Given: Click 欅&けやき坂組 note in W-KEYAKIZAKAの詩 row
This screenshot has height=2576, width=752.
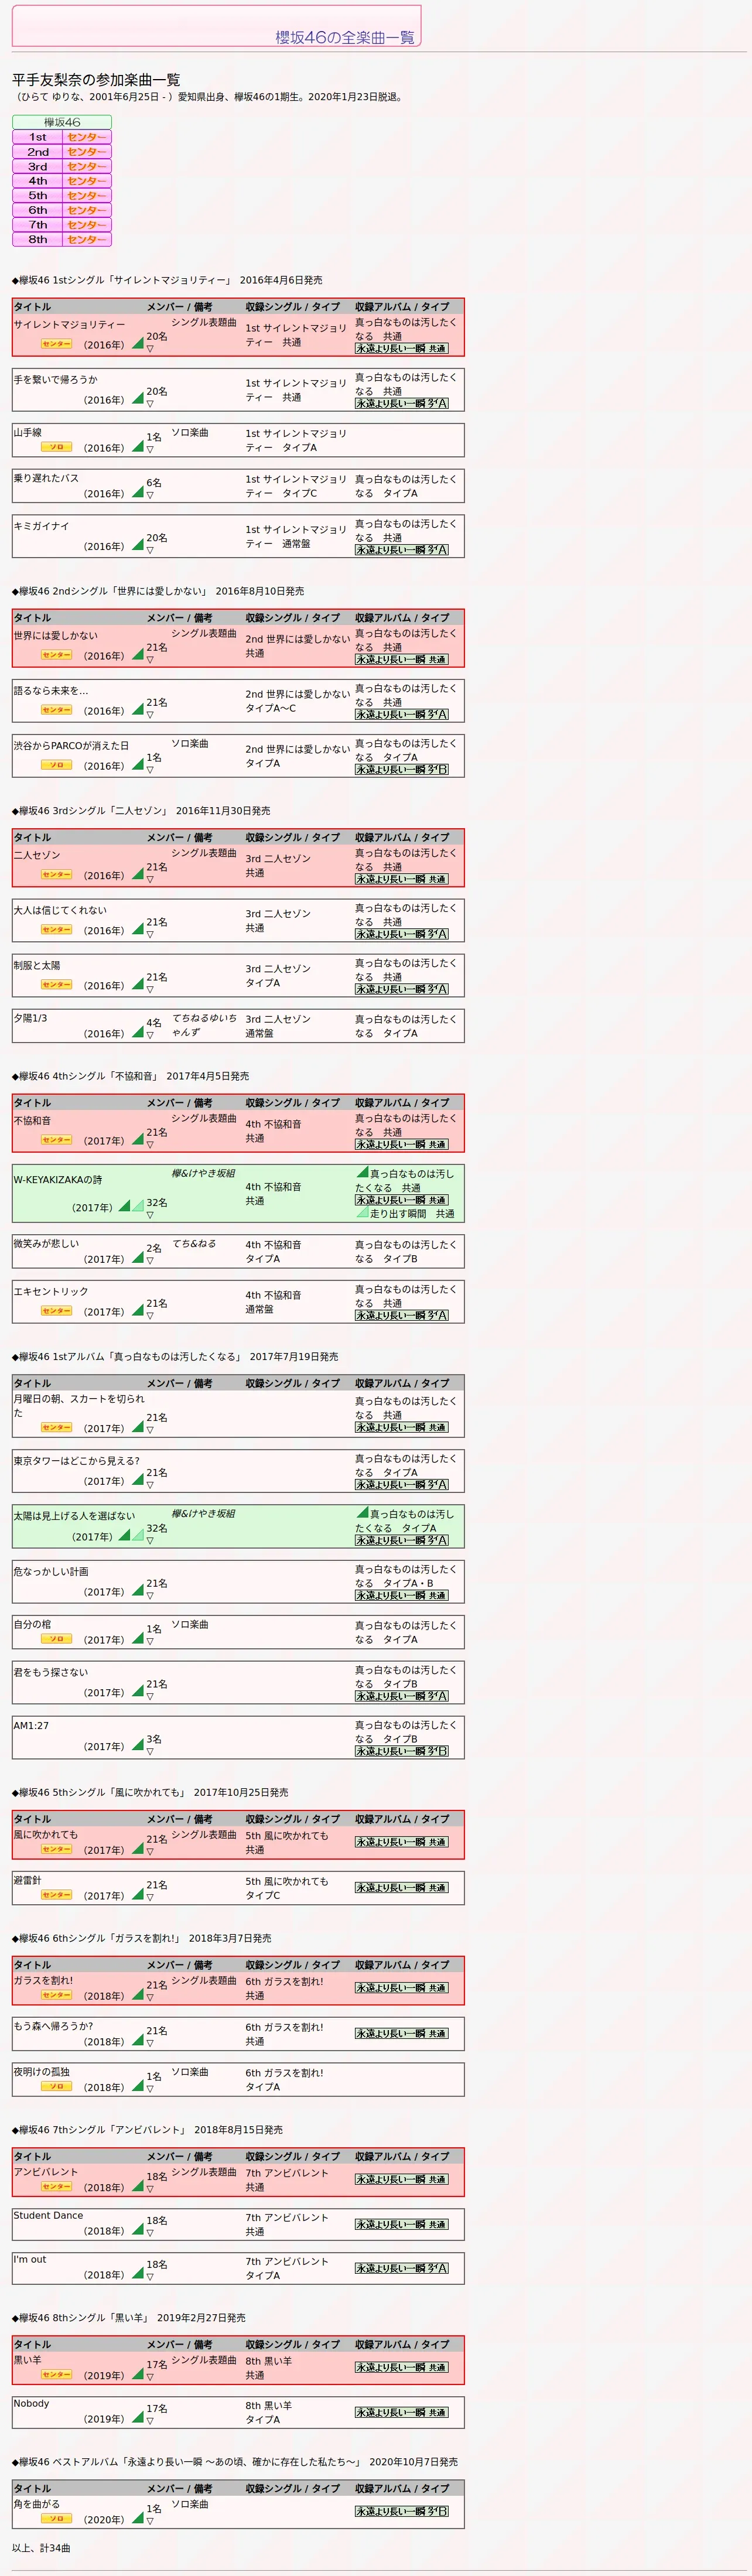Looking at the screenshot, I should (203, 1173).
